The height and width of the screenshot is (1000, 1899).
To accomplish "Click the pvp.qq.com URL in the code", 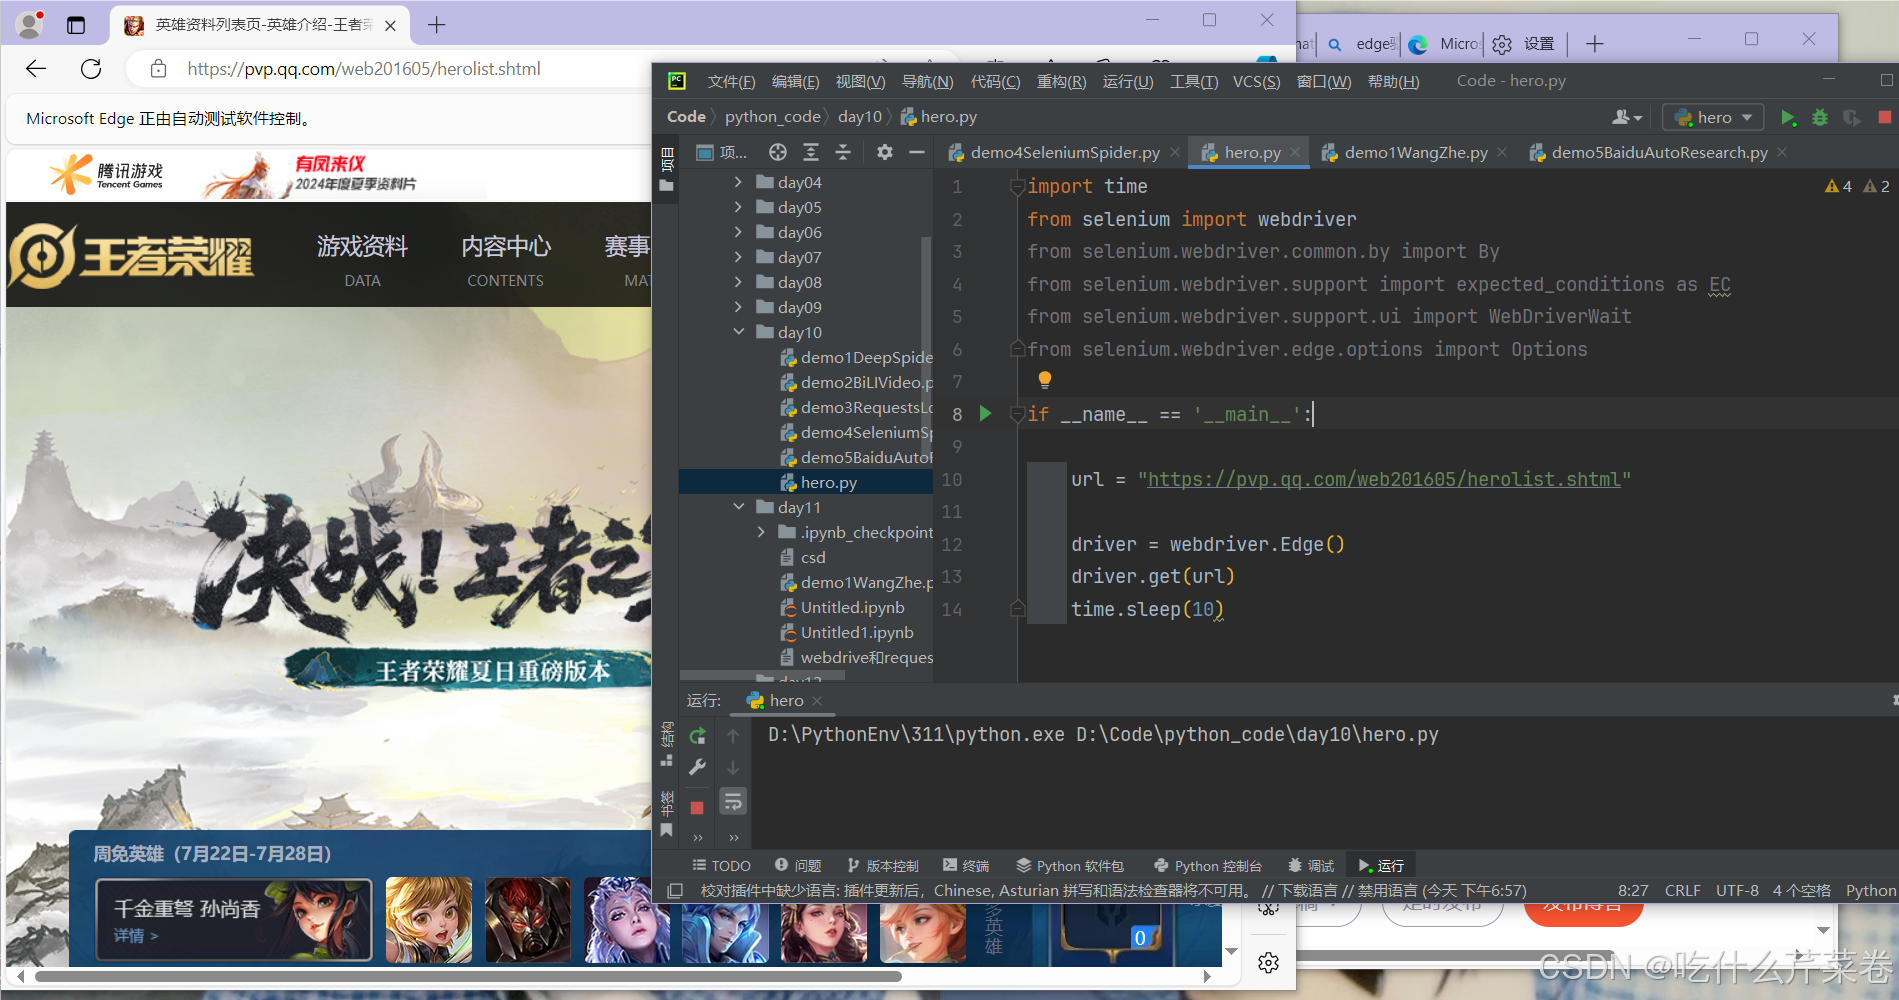I will [x=1384, y=479].
